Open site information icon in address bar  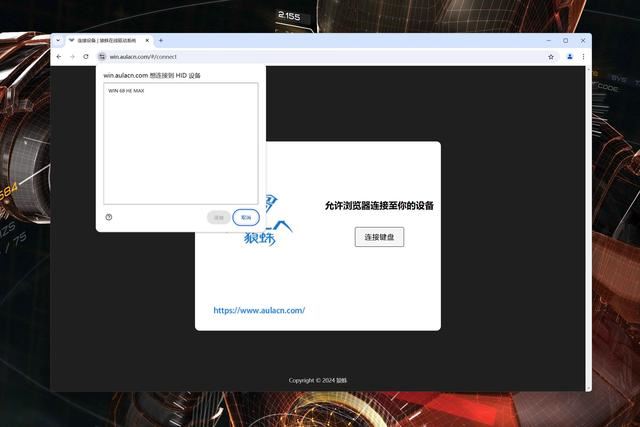(x=102, y=57)
